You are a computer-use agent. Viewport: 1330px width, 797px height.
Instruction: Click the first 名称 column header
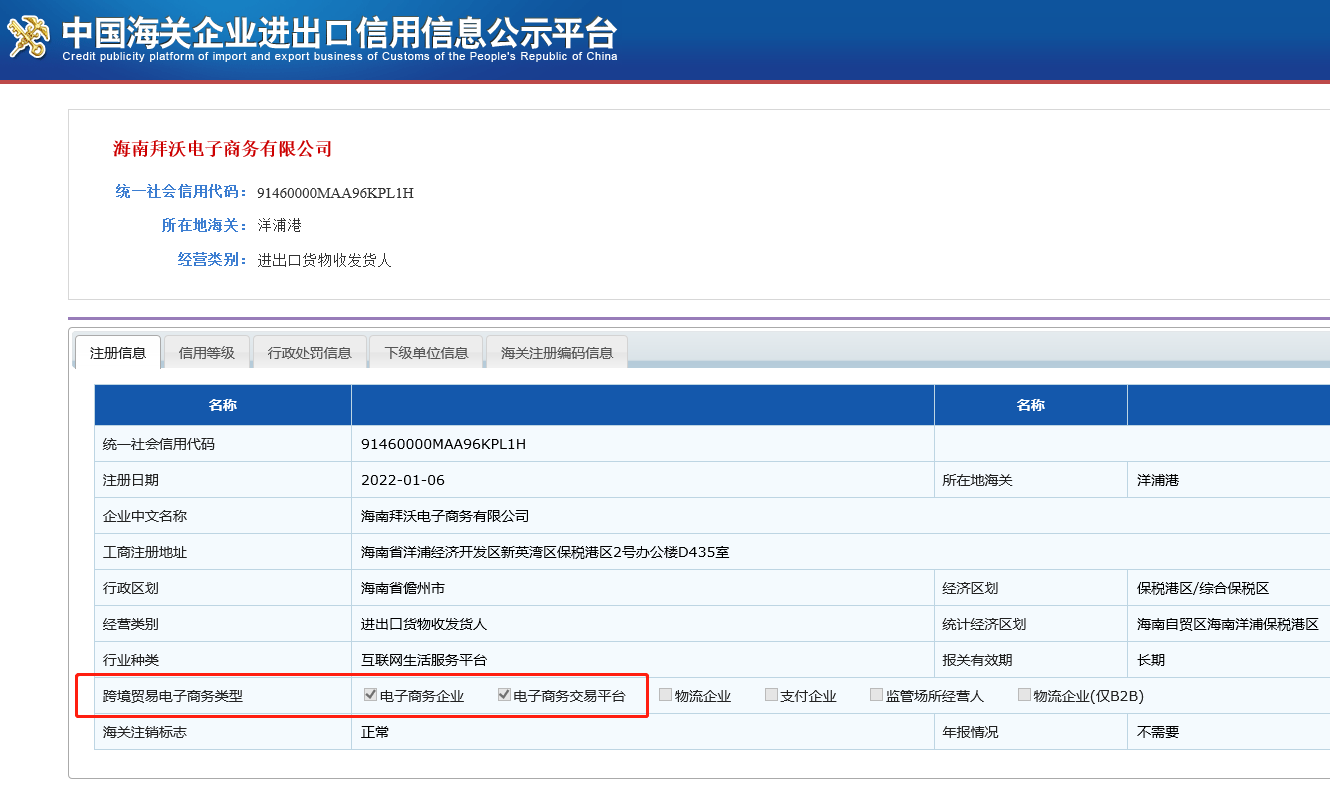coord(223,405)
